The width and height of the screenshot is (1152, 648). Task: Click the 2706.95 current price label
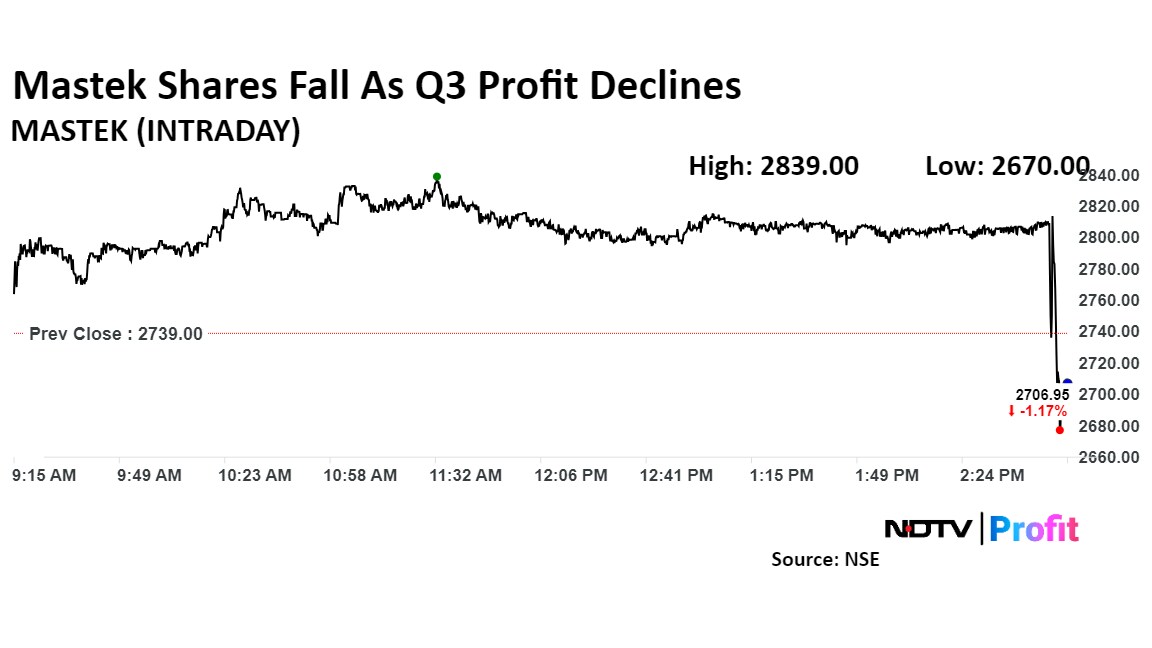1040,396
